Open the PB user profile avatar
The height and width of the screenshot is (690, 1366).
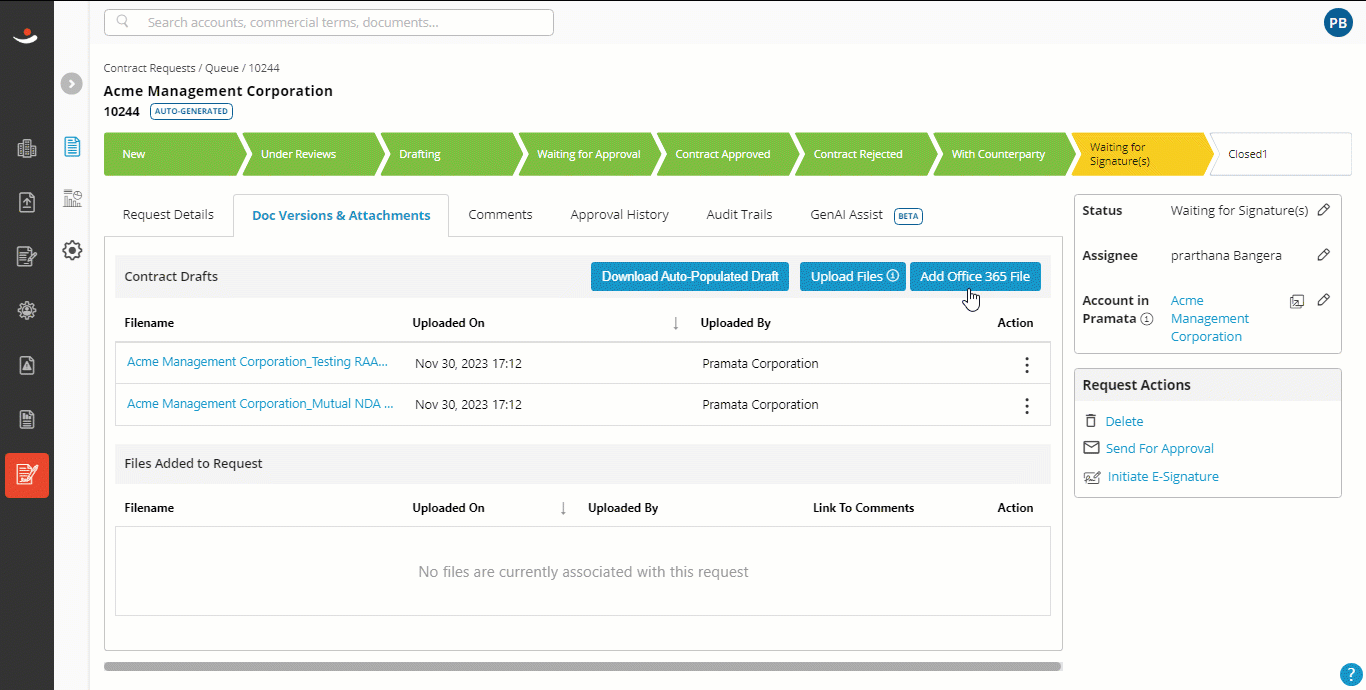point(1338,23)
